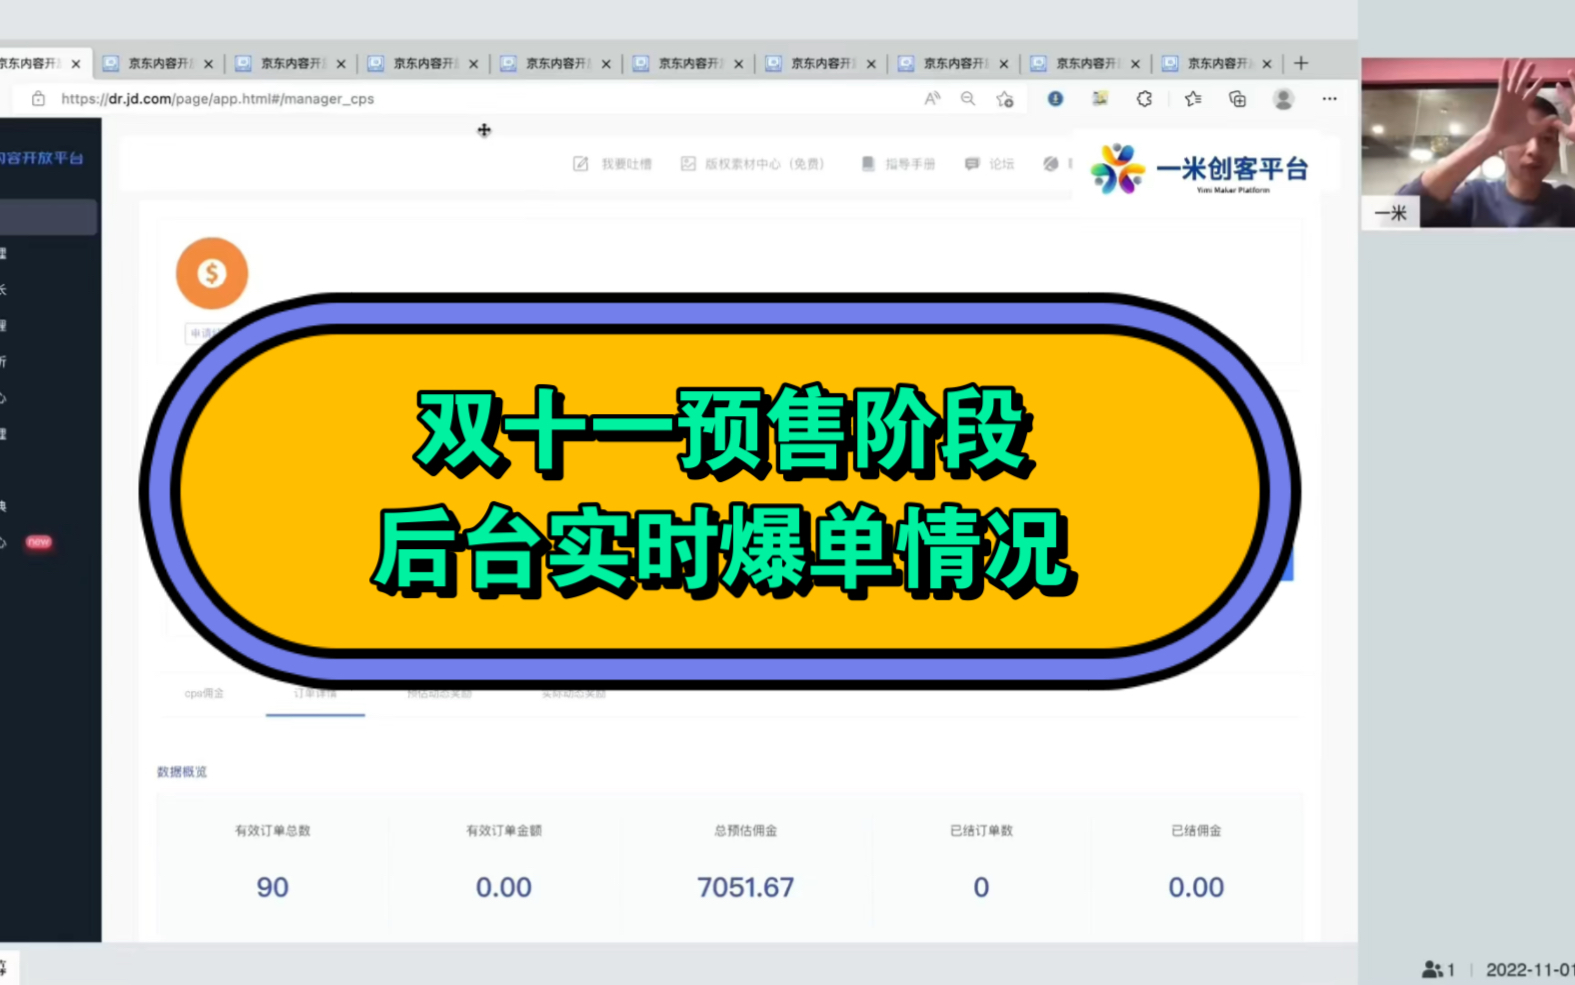Click the 2022-11-01 date display
Screen dimensions: 1575x985
pyautogui.click(x=1529, y=969)
